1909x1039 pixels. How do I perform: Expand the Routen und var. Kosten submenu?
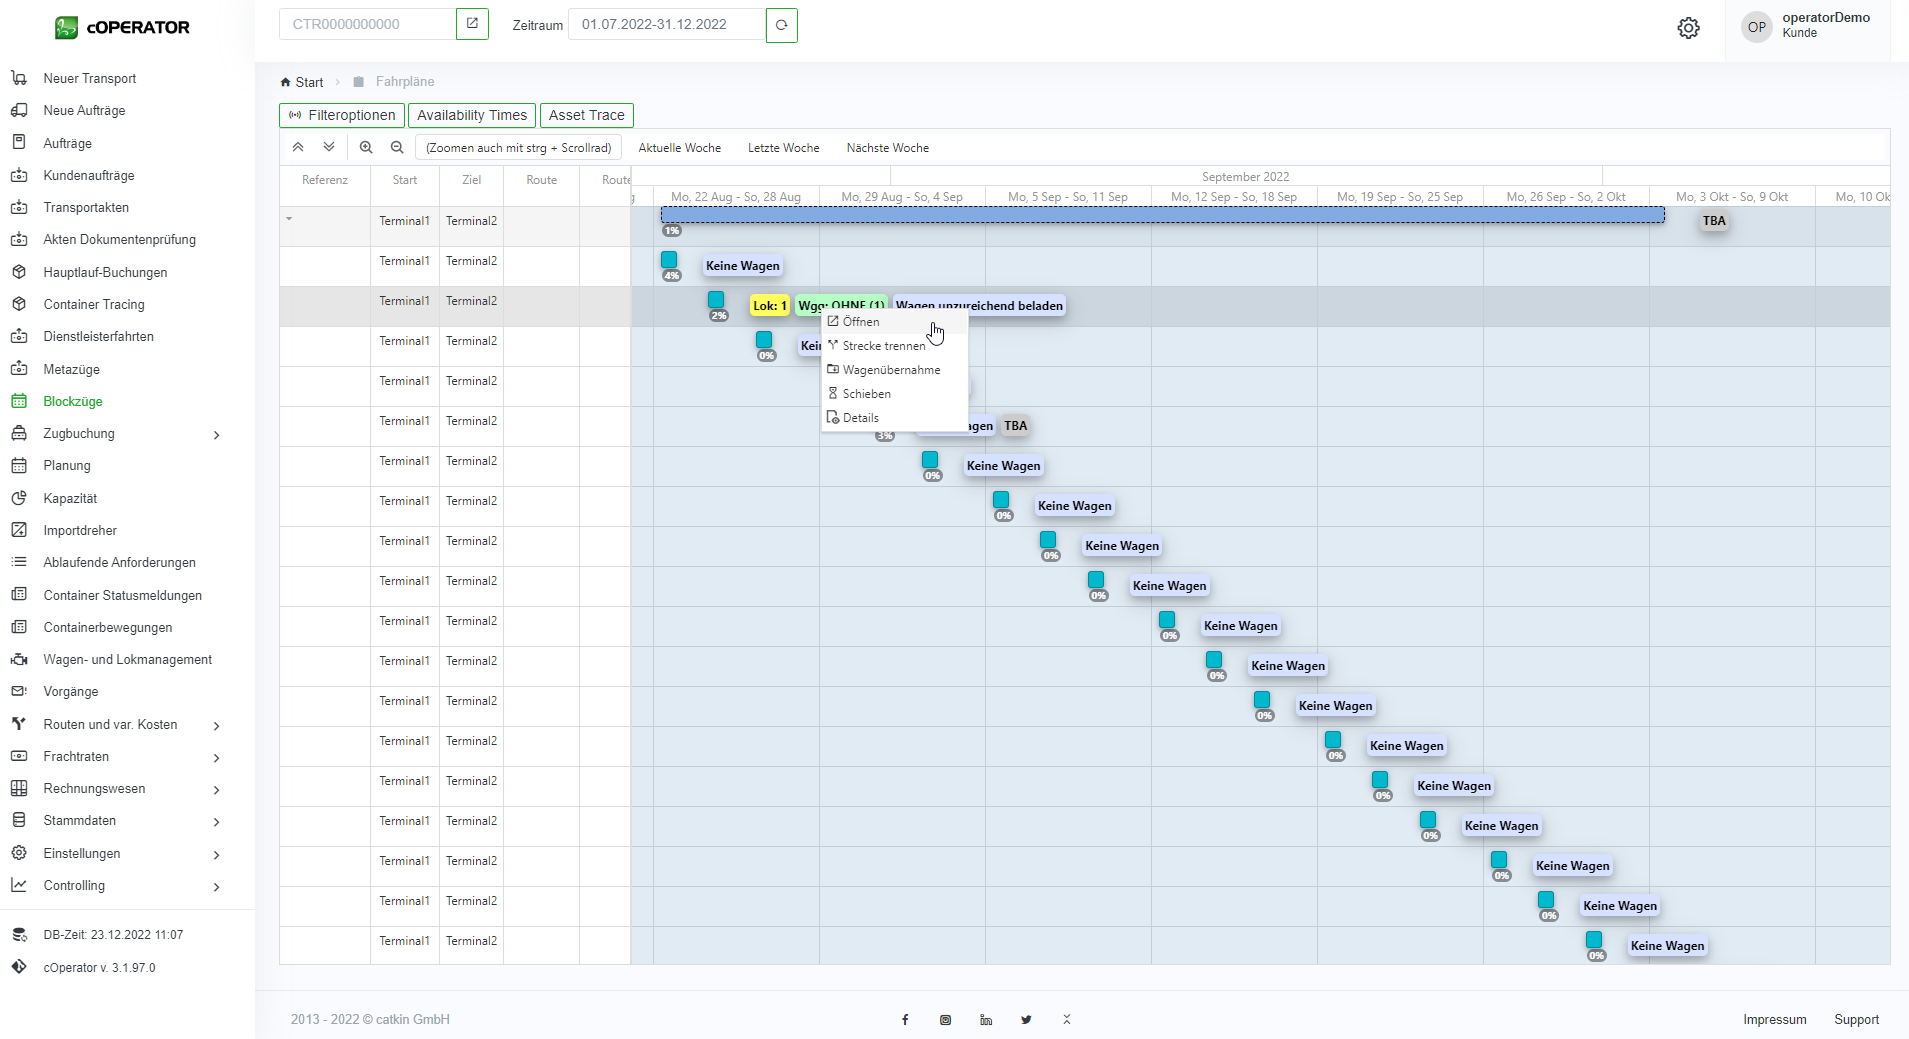(x=216, y=725)
